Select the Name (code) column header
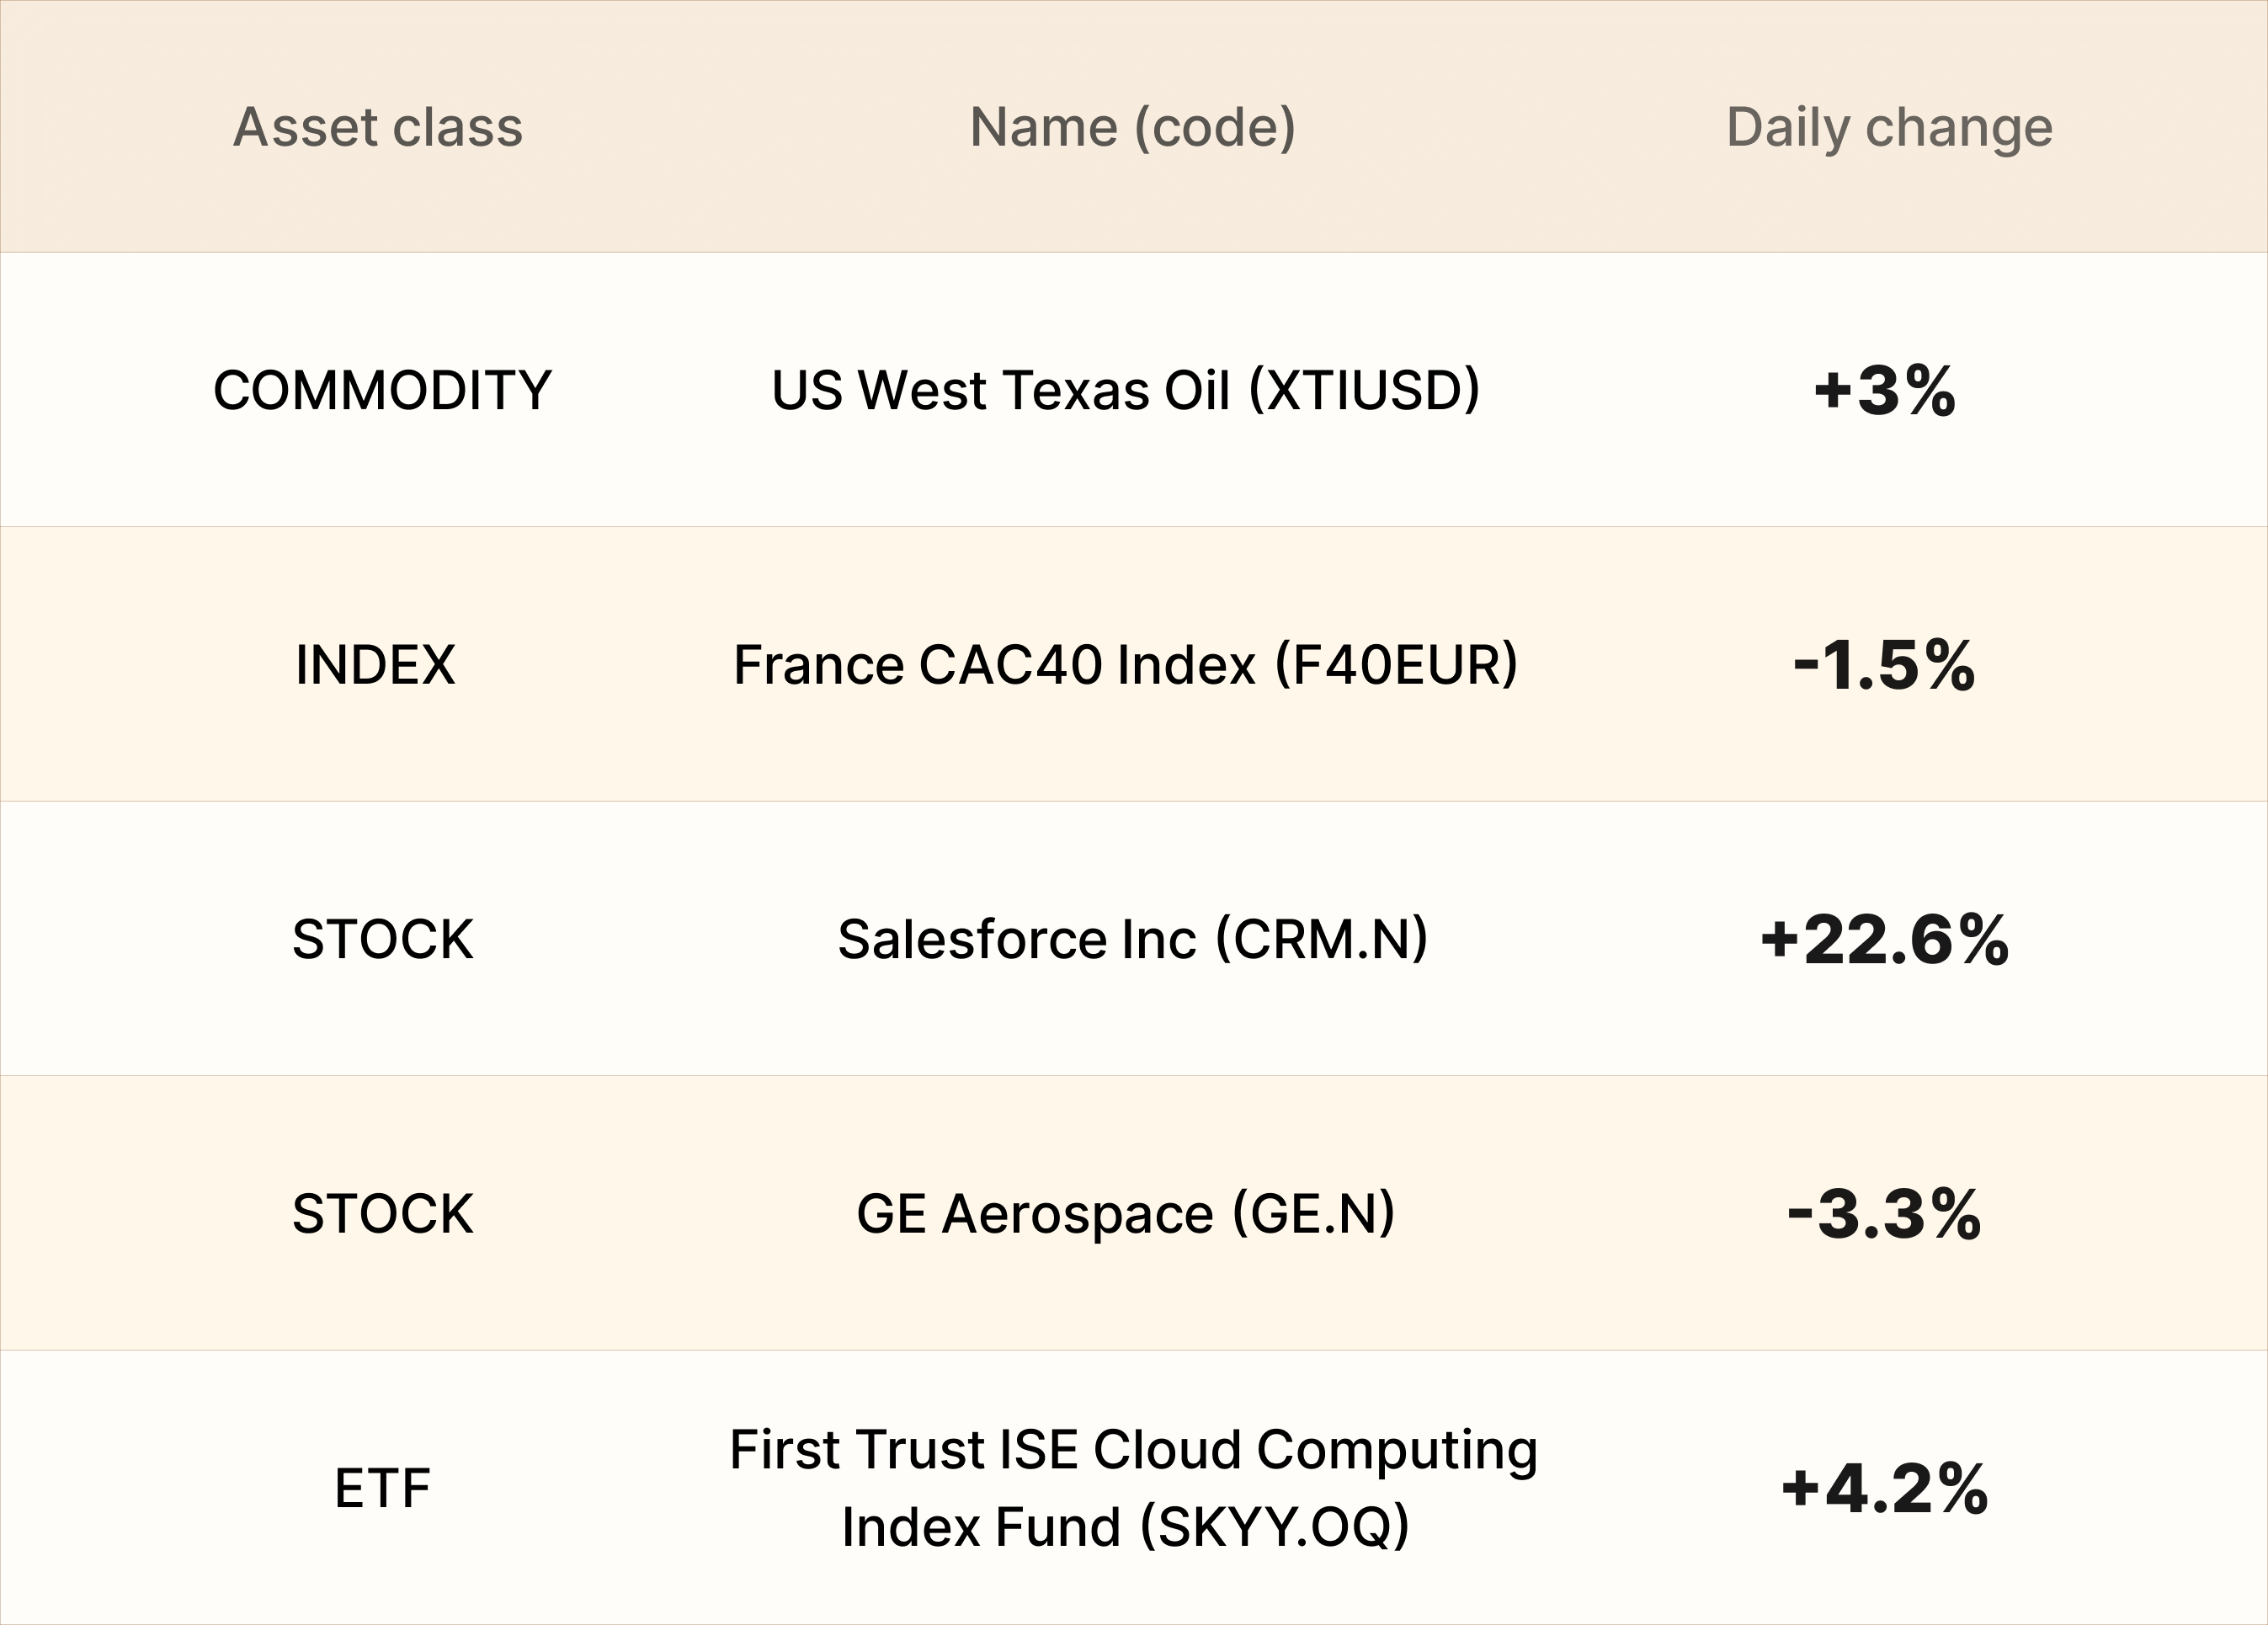Viewport: 2268px width, 1625px height. (x=1133, y=128)
